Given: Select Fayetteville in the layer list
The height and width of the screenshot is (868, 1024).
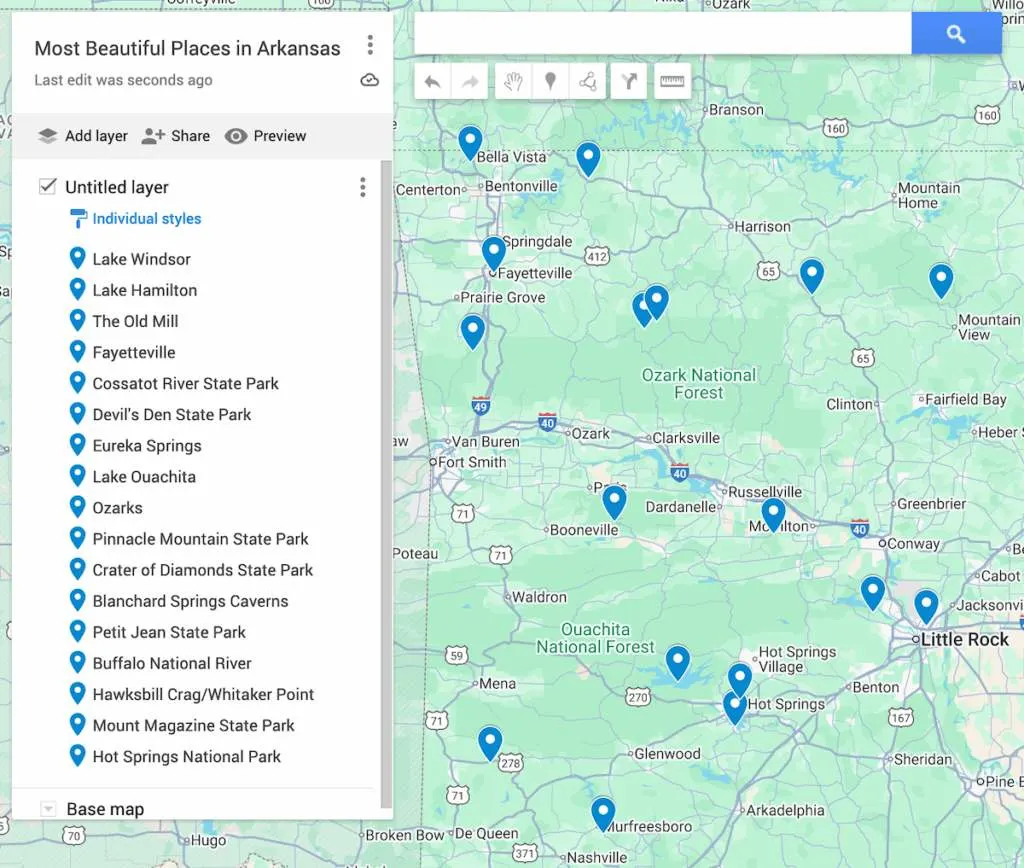Looking at the screenshot, I should click(x=134, y=353).
